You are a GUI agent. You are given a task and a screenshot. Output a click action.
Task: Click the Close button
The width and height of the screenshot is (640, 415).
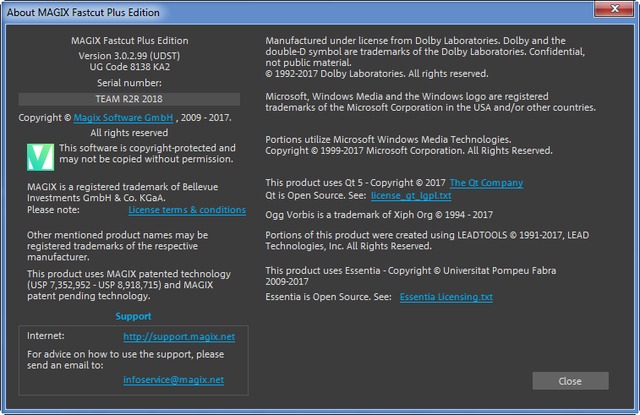coord(570,381)
